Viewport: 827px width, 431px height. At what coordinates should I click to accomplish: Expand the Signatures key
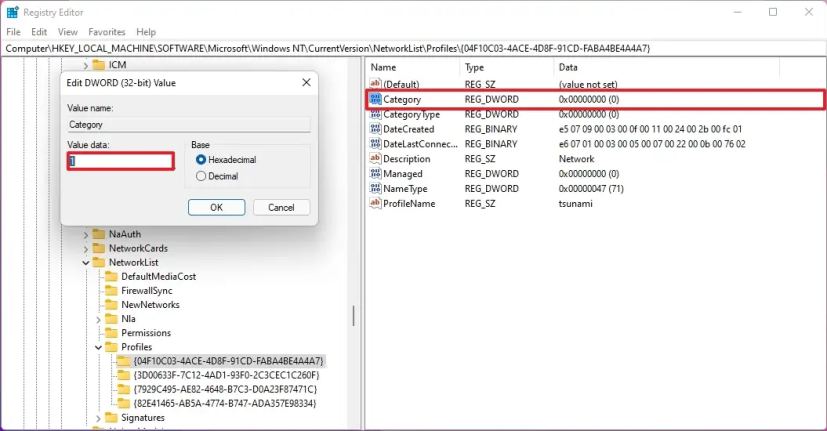pos(98,418)
